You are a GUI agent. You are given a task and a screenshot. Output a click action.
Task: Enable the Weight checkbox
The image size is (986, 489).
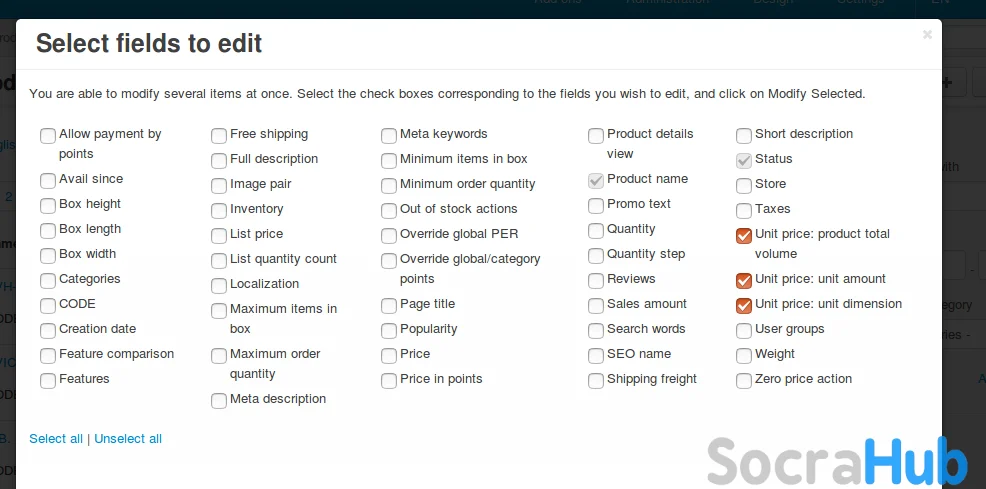coord(744,356)
